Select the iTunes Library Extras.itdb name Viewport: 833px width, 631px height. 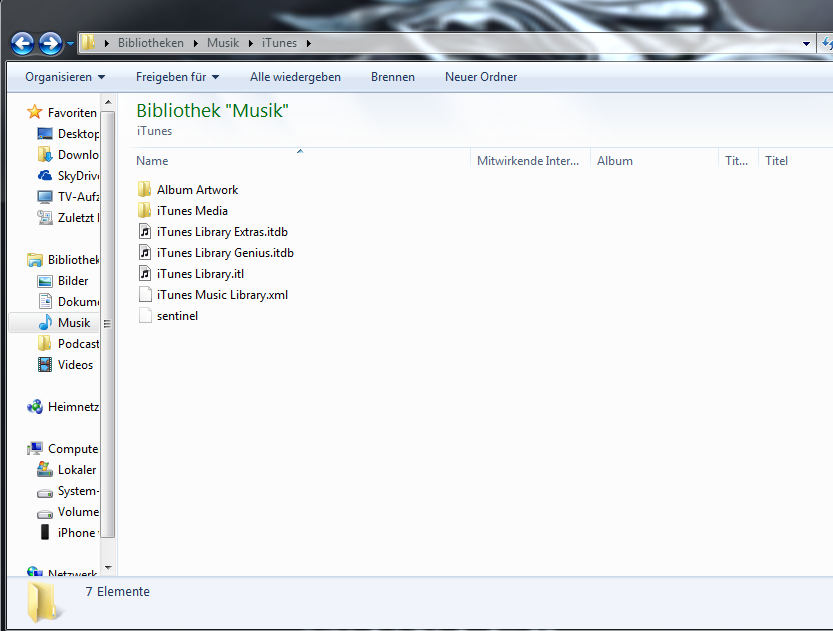[x=222, y=232]
